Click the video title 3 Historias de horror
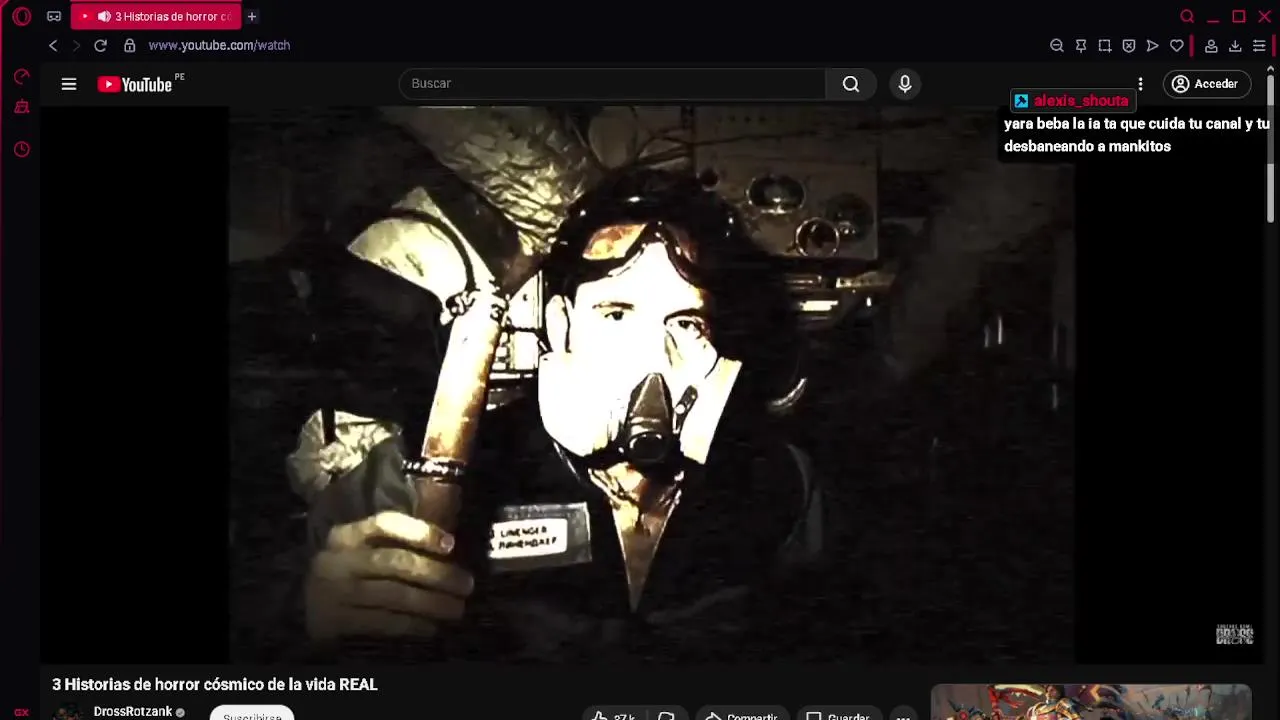 (215, 685)
